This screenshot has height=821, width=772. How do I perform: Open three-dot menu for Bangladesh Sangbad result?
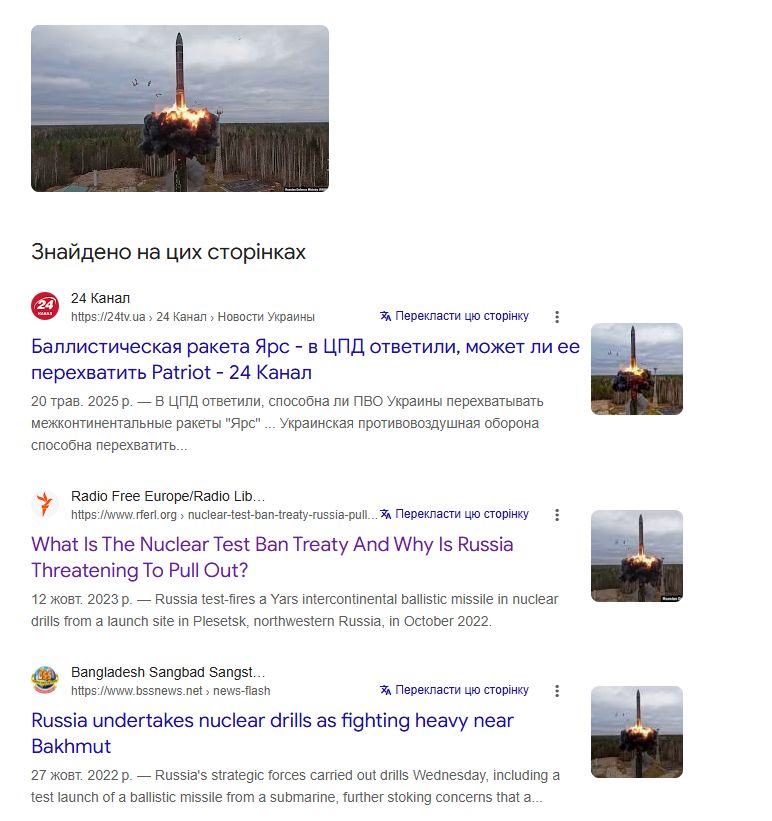tap(557, 691)
